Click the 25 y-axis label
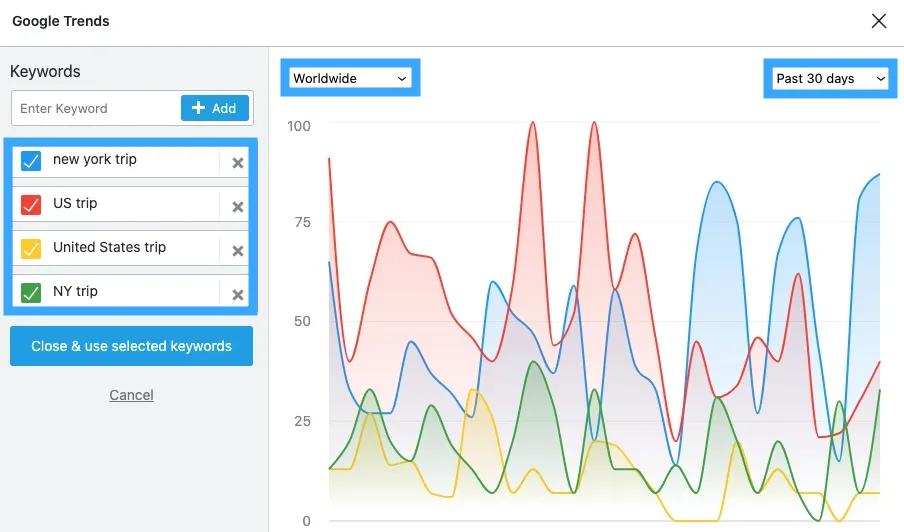Image resolution: width=904 pixels, height=532 pixels. 302,421
